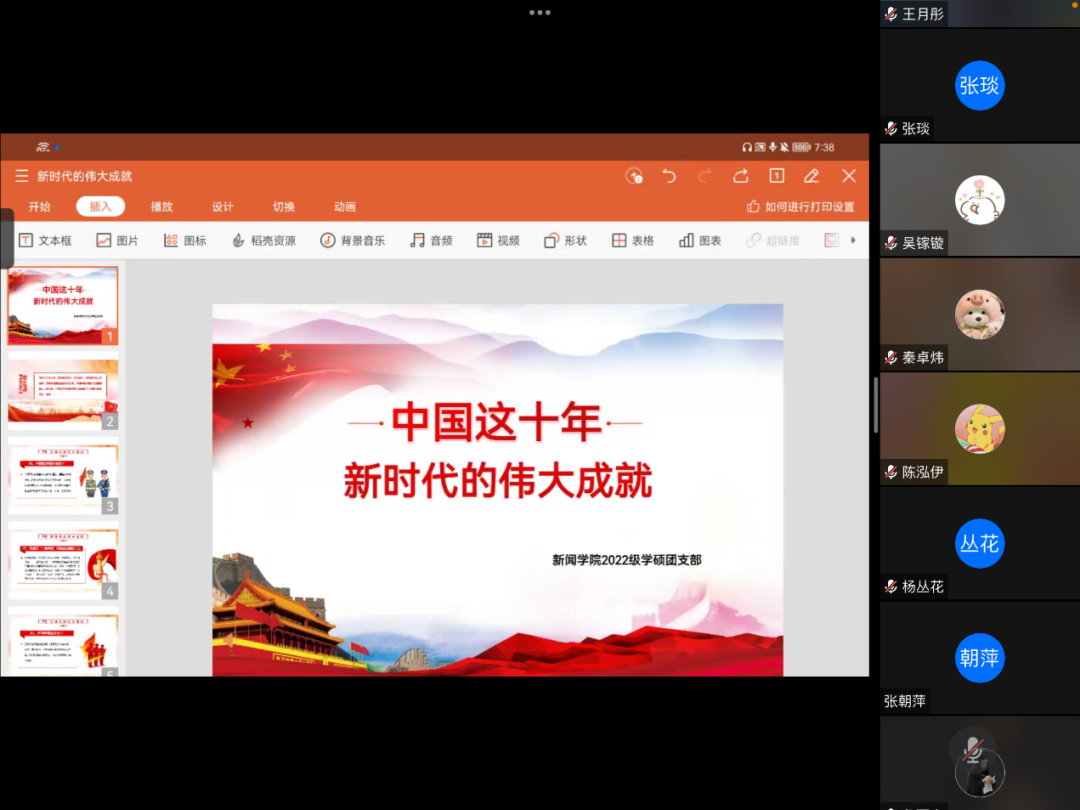Click the left edge slide panel handle
Screen dimensions: 1080x810
6,238
